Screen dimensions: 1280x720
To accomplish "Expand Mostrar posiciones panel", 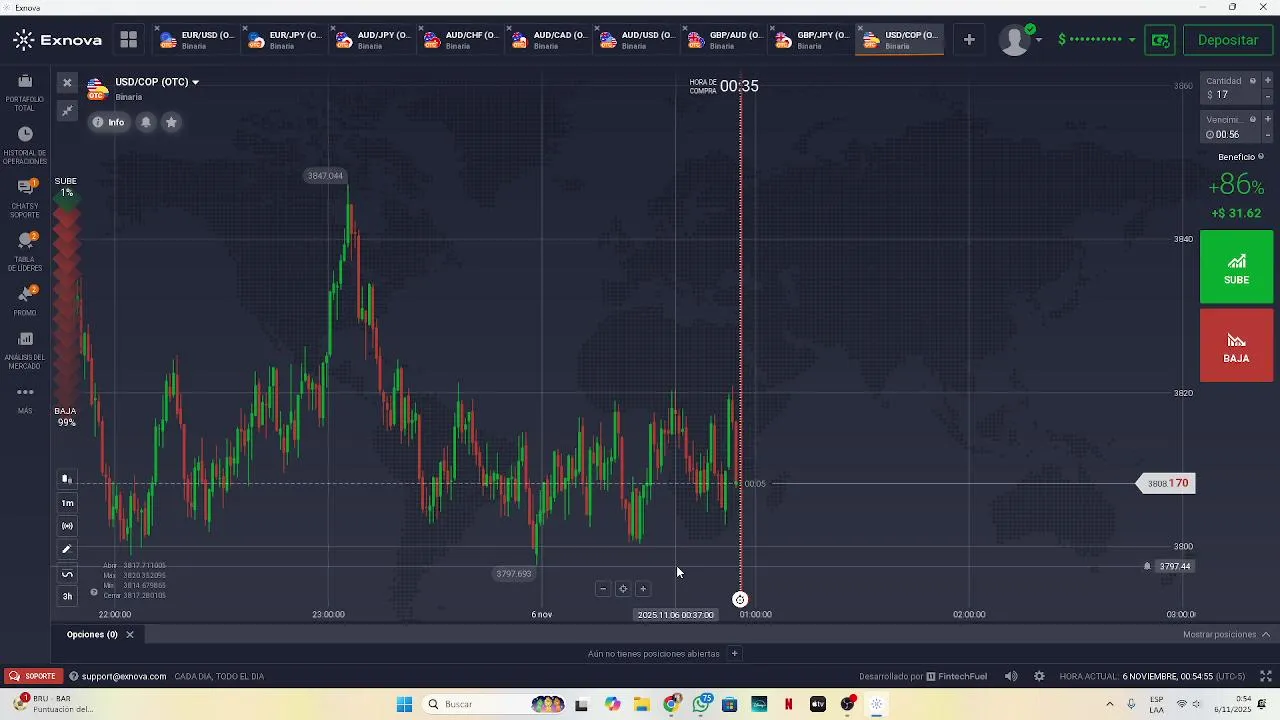I will (x=1226, y=634).
